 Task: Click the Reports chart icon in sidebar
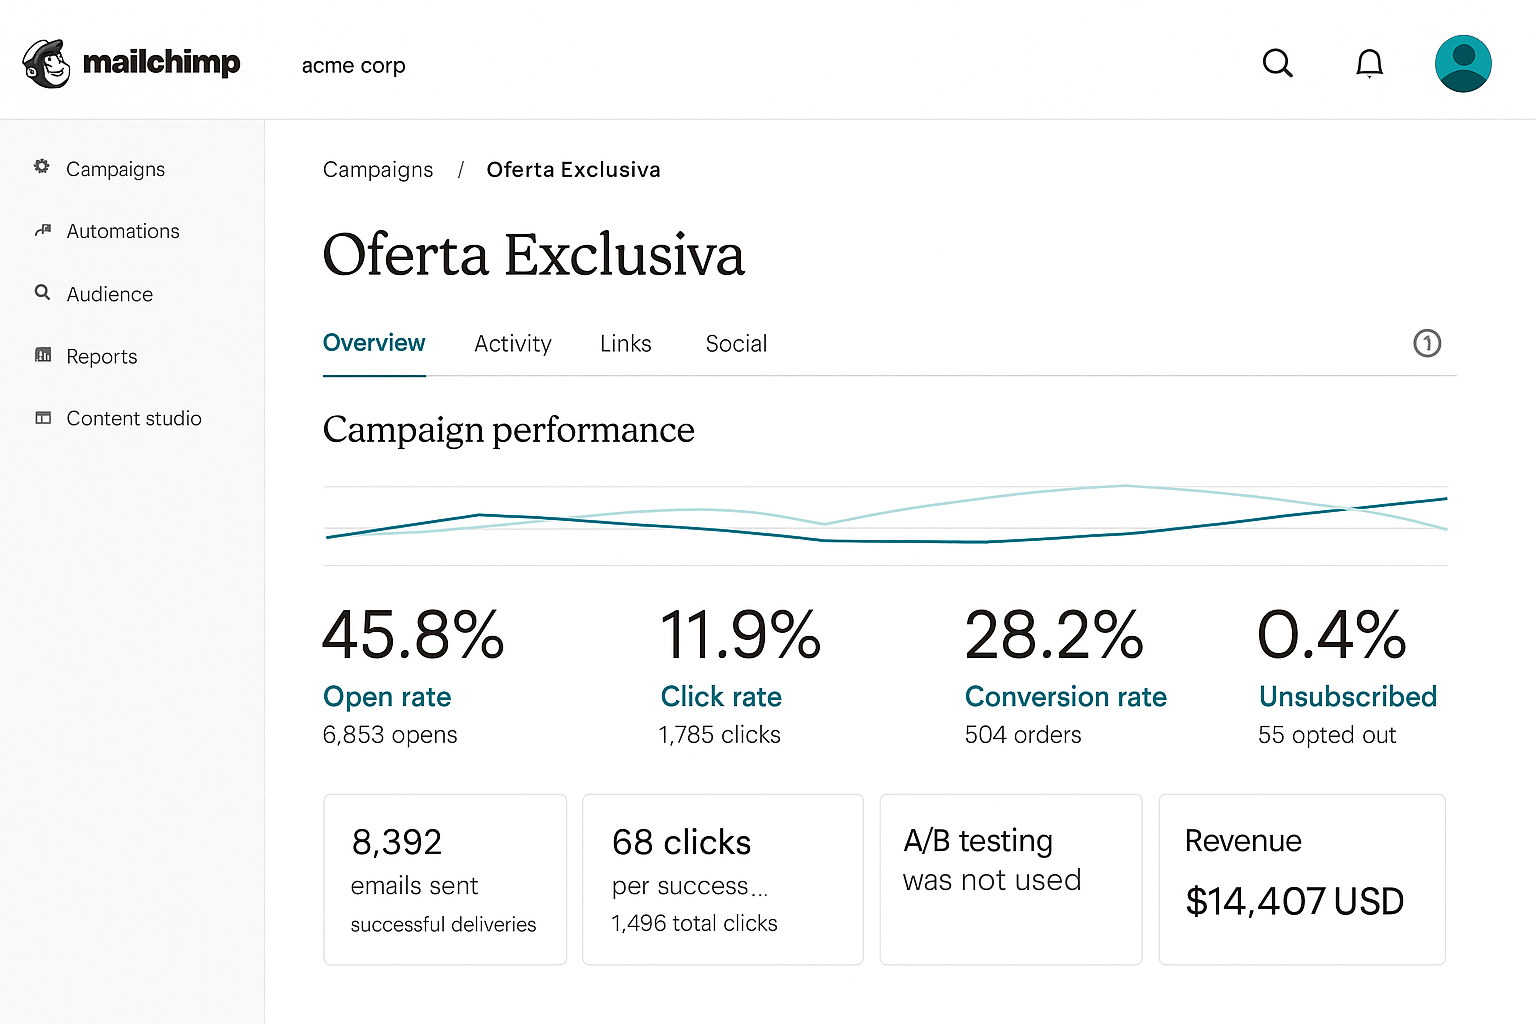point(42,355)
